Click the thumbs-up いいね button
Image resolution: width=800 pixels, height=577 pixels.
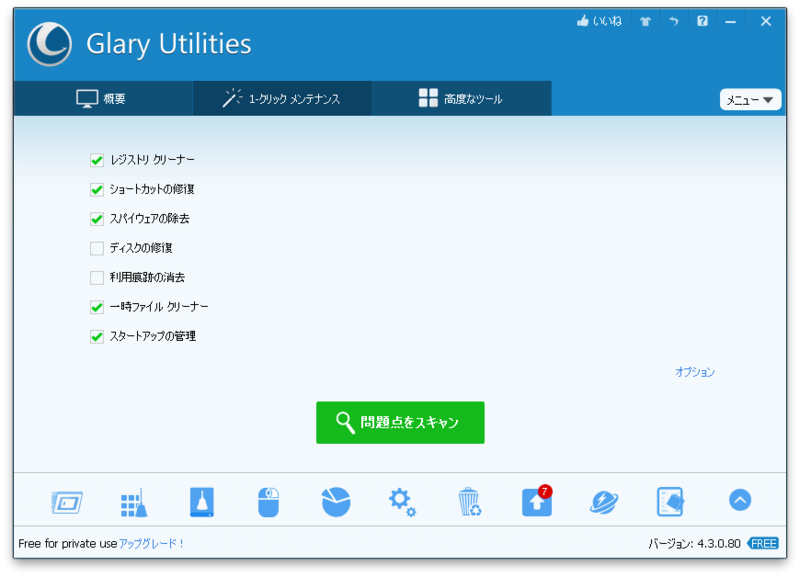599,21
